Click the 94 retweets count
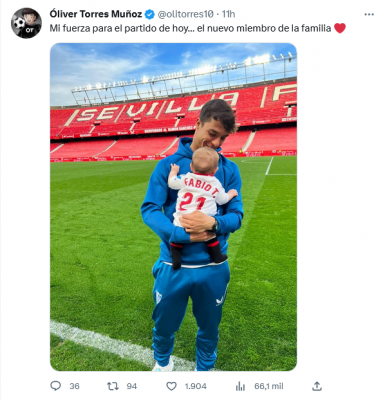This screenshot has width=385, height=400. [132, 386]
